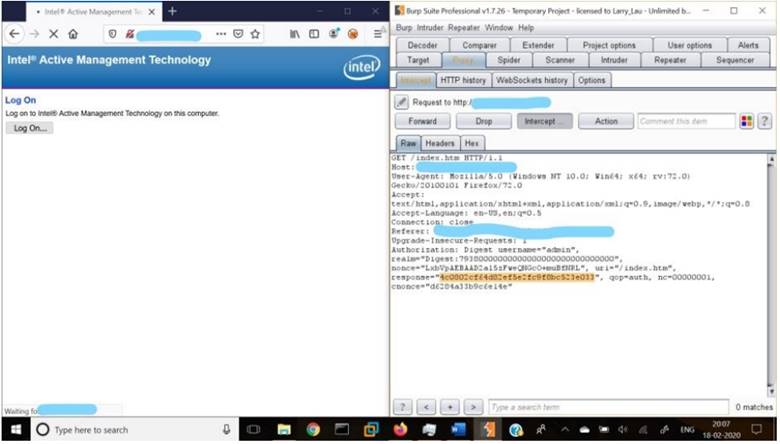Click the orange extension icon in Firefox toolbar
Image resolution: width=780 pixels, height=444 pixels.
(353, 34)
